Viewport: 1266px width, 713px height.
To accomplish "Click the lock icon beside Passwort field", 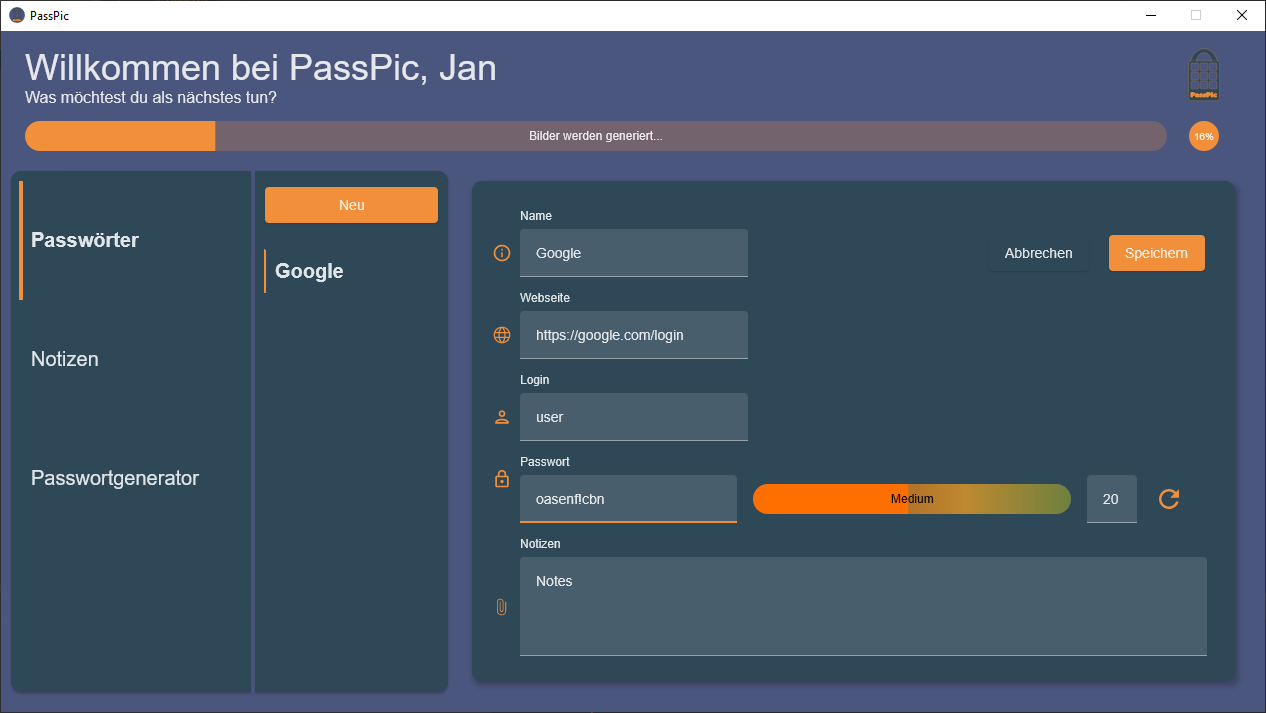I will (502, 479).
